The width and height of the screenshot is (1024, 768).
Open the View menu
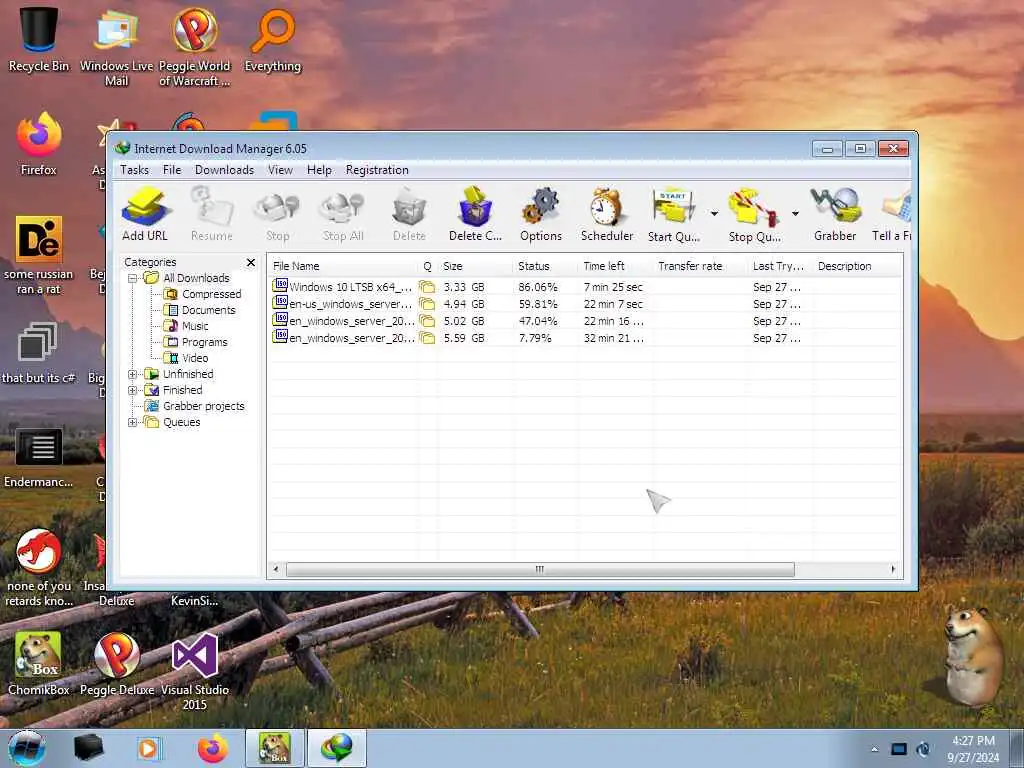click(x=280, y=170)
